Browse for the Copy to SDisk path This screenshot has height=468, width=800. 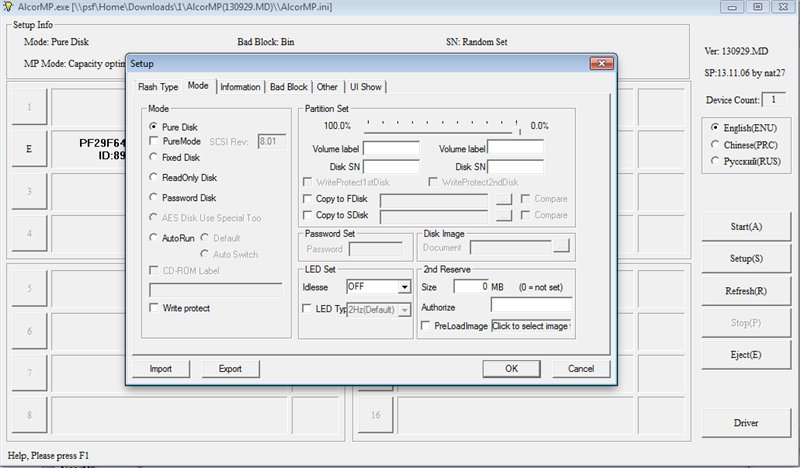504,215
